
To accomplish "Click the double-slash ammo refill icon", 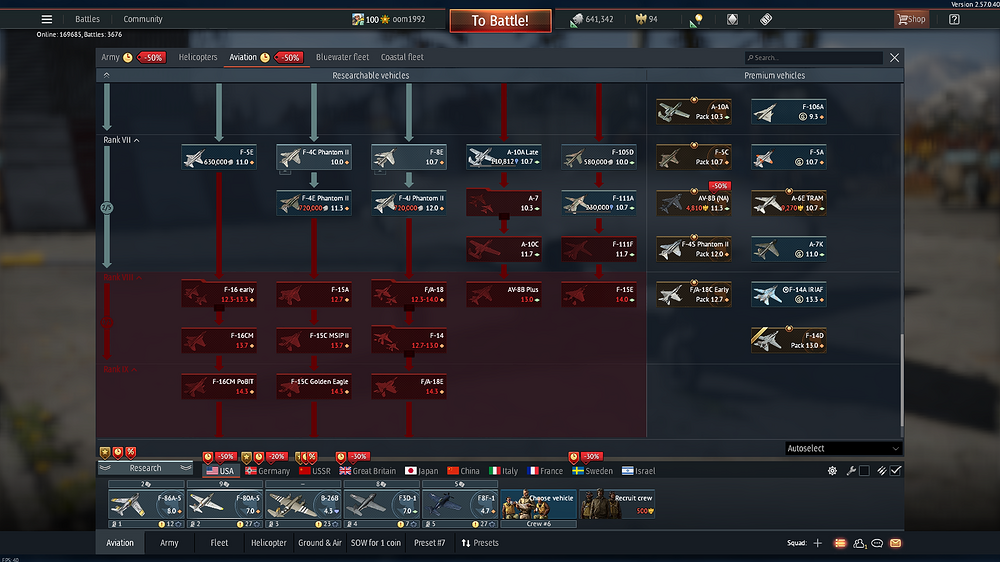I will click(881, 471).
